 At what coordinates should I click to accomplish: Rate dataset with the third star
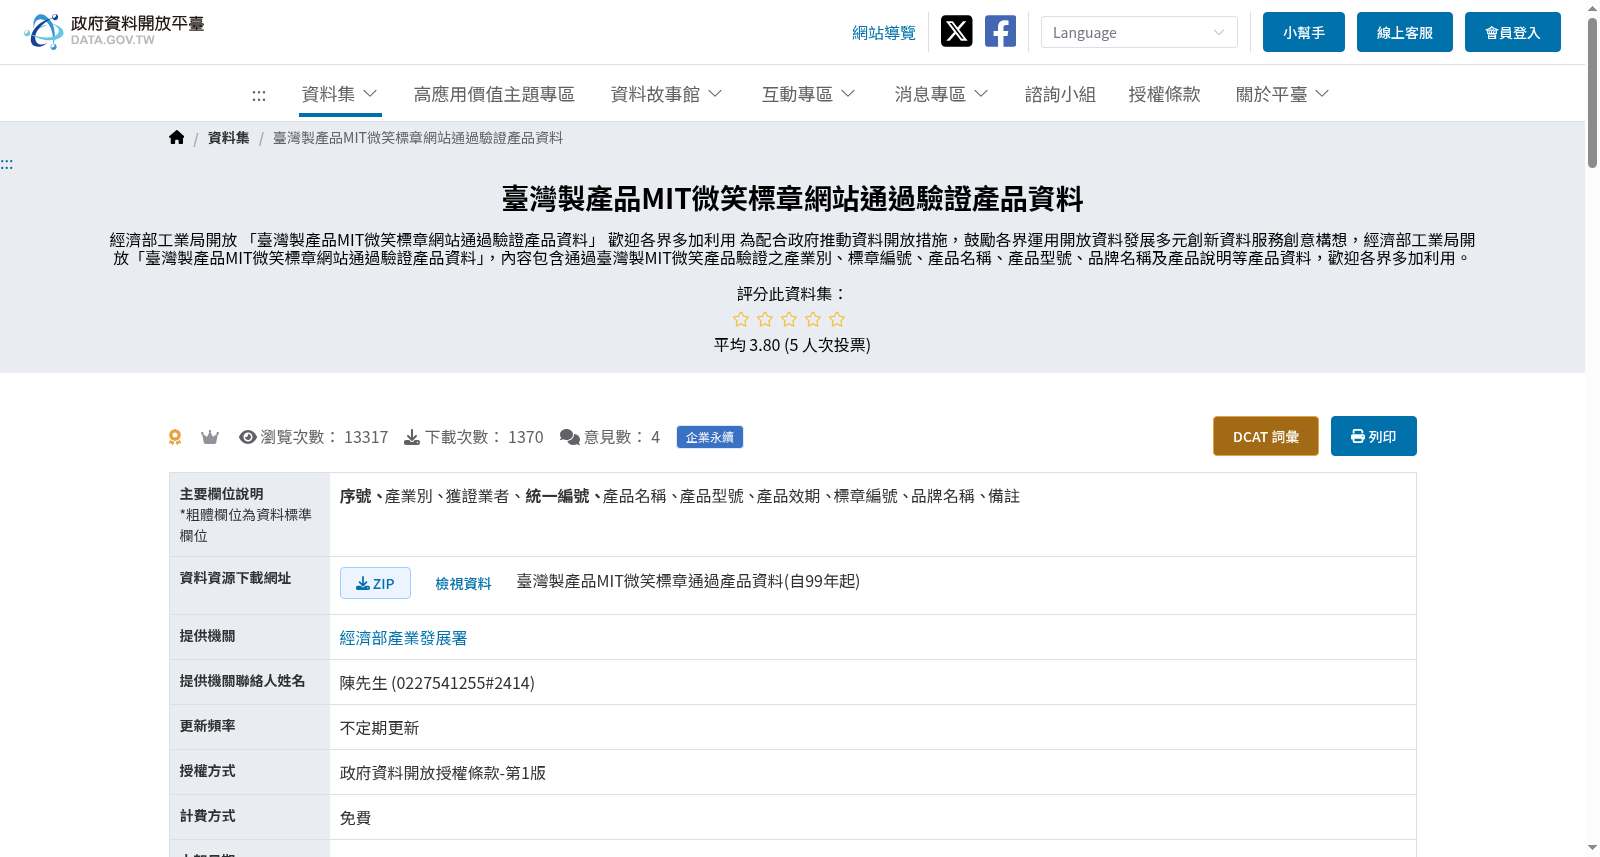pyautogui.click(x=789, y=319)
